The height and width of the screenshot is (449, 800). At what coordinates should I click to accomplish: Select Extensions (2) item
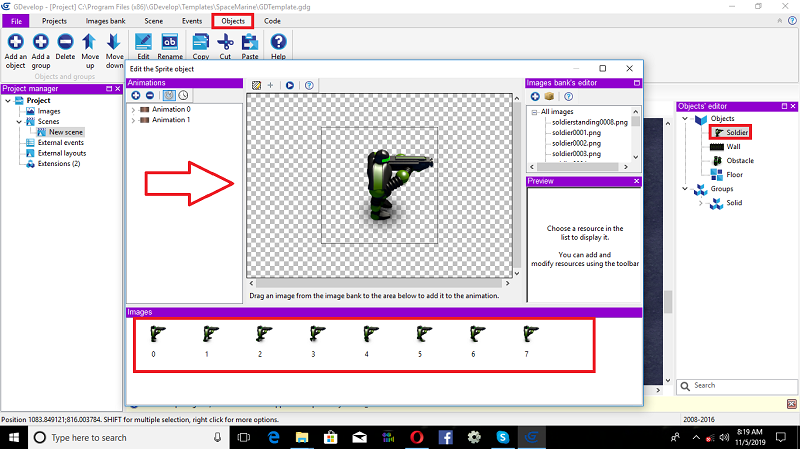click(59, 164)
